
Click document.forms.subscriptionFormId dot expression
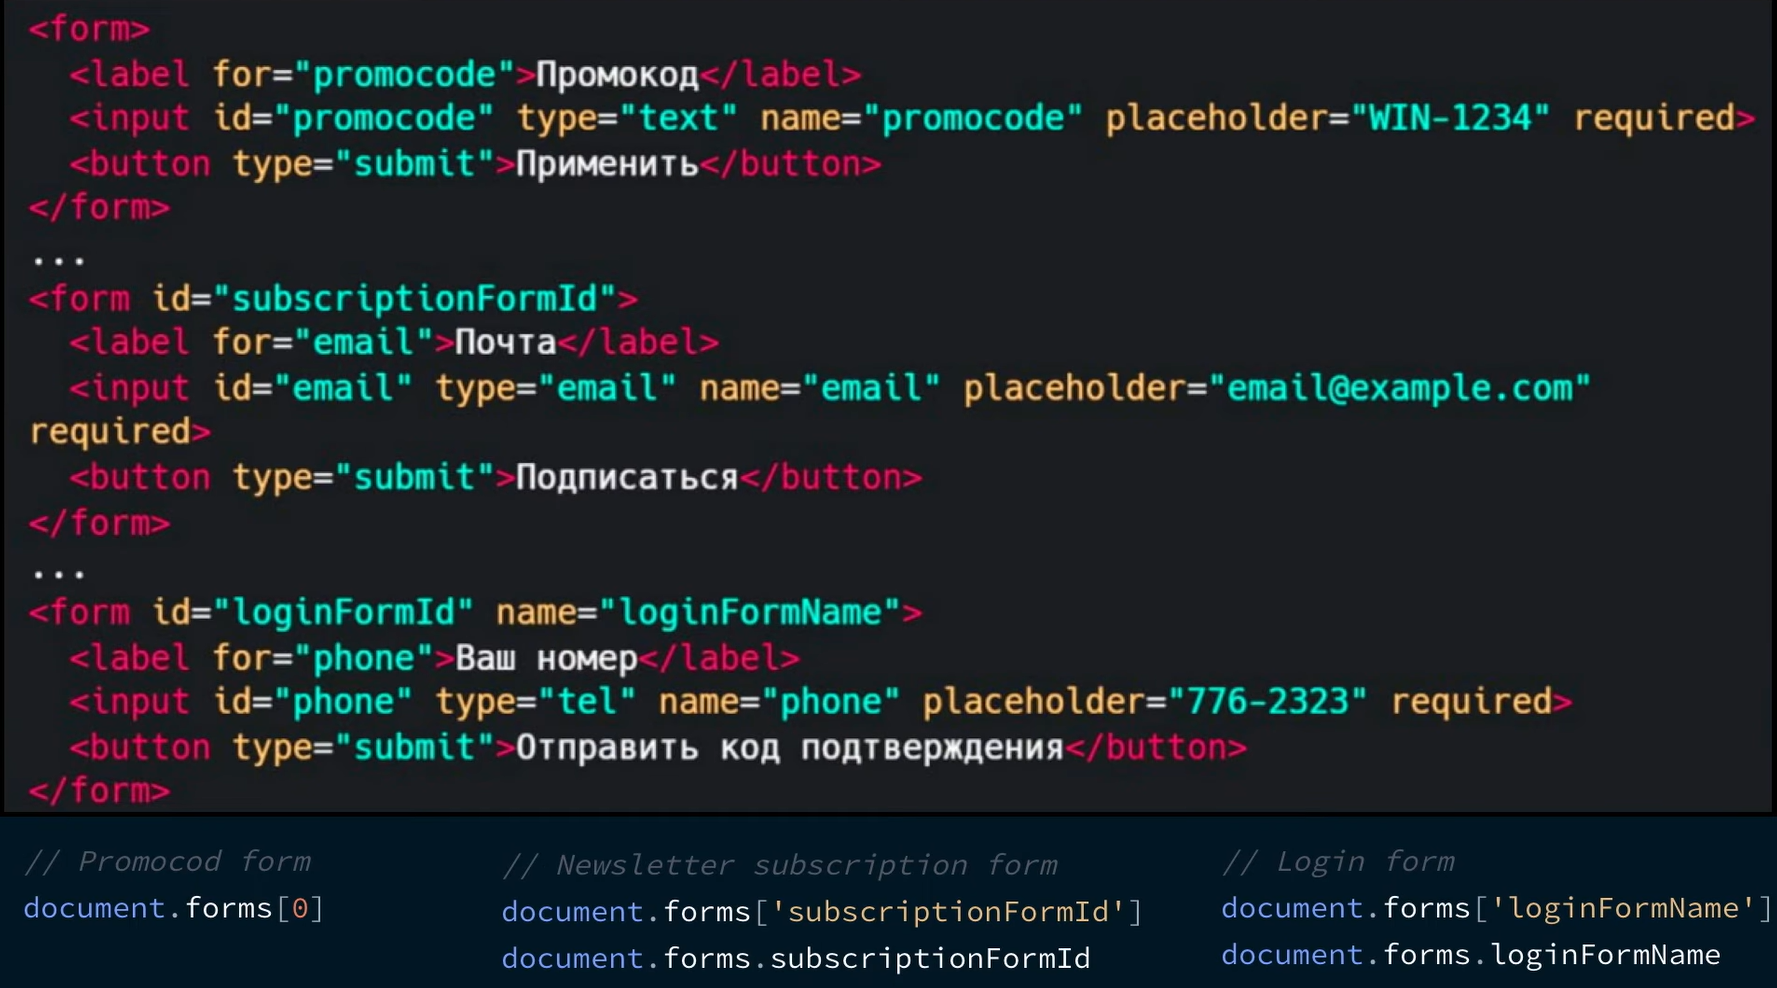coord(795,958)
